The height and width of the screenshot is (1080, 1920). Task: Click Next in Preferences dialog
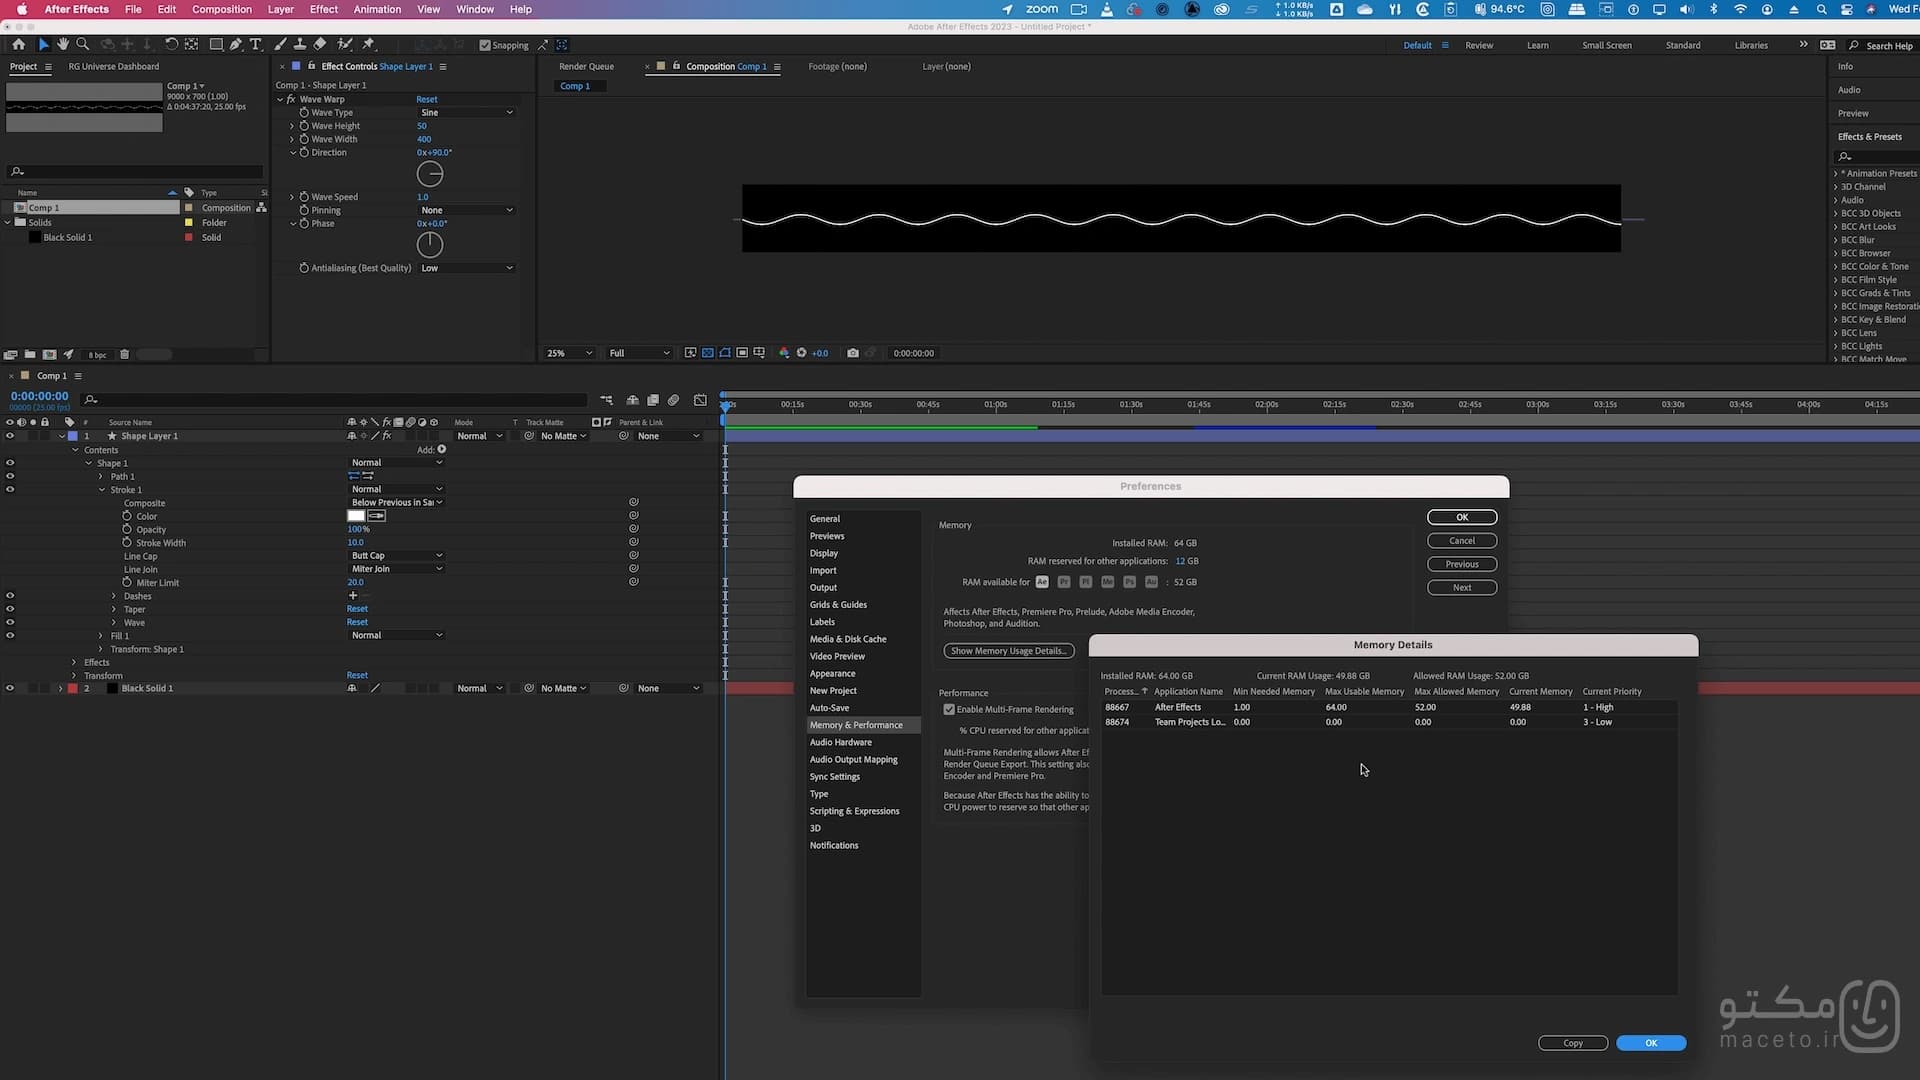[1462, 588]
